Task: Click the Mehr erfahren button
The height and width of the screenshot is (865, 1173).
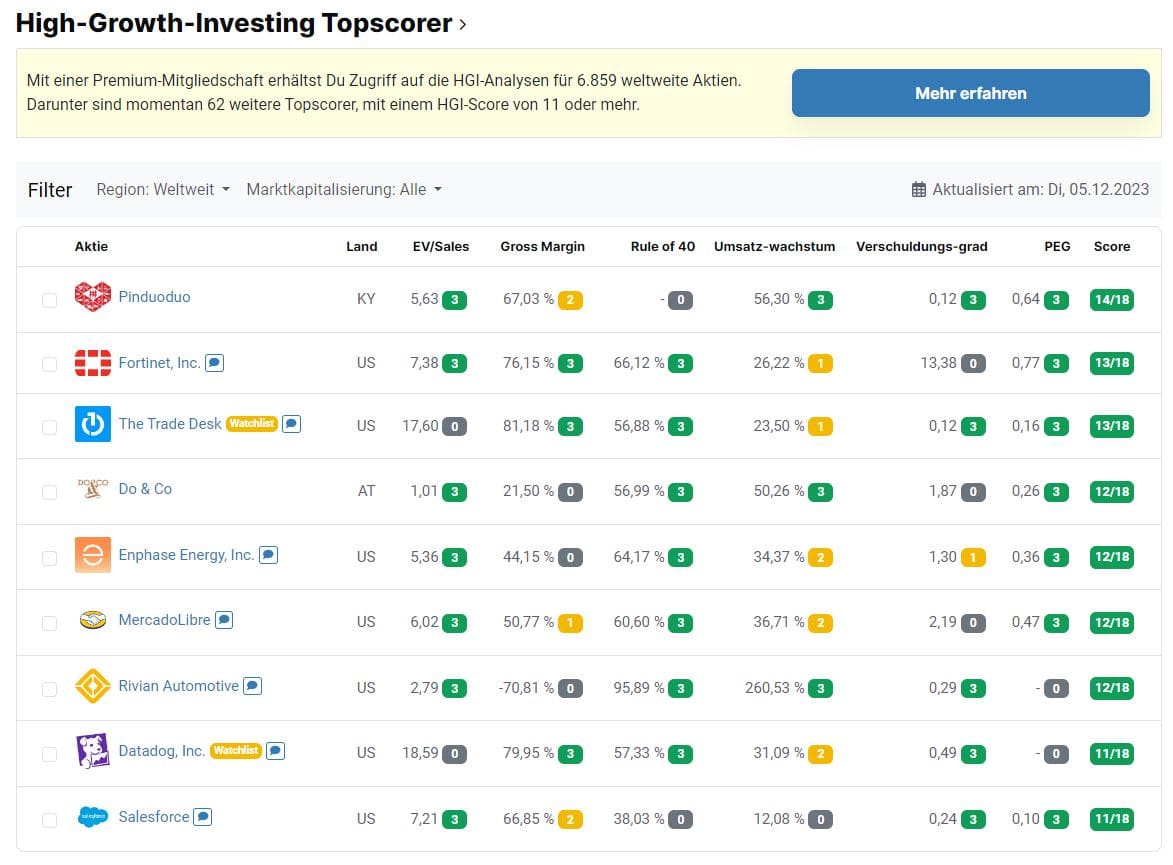Action: 969,92
